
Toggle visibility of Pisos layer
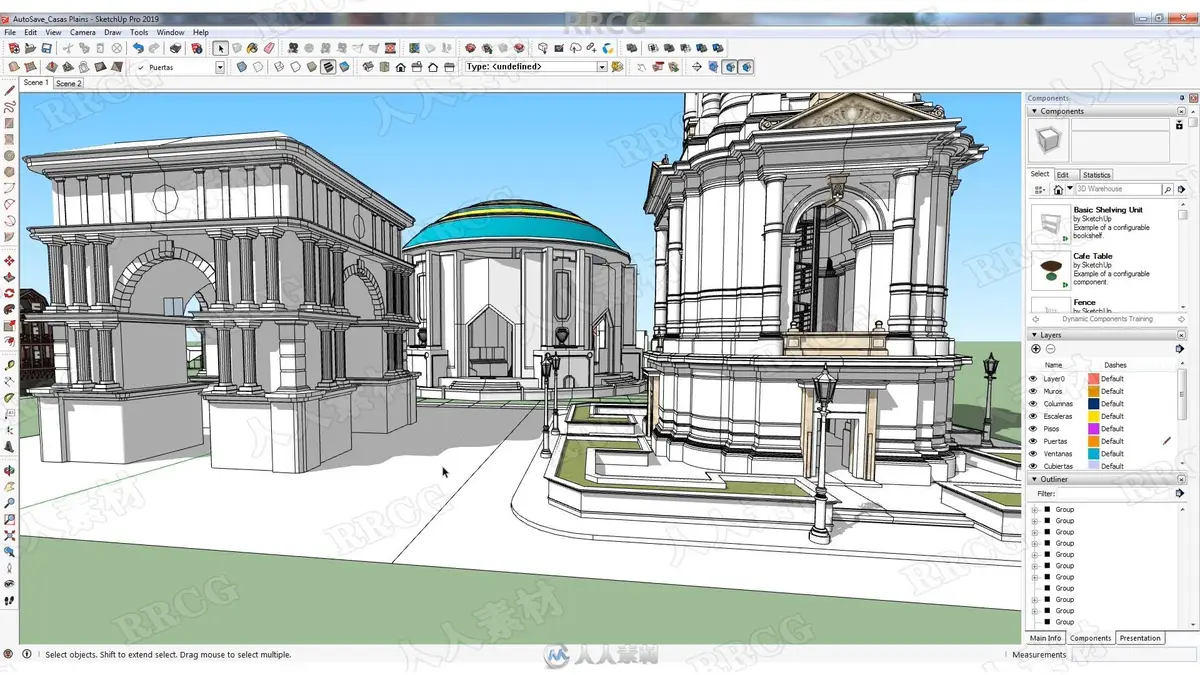[x=1034, y=429]
